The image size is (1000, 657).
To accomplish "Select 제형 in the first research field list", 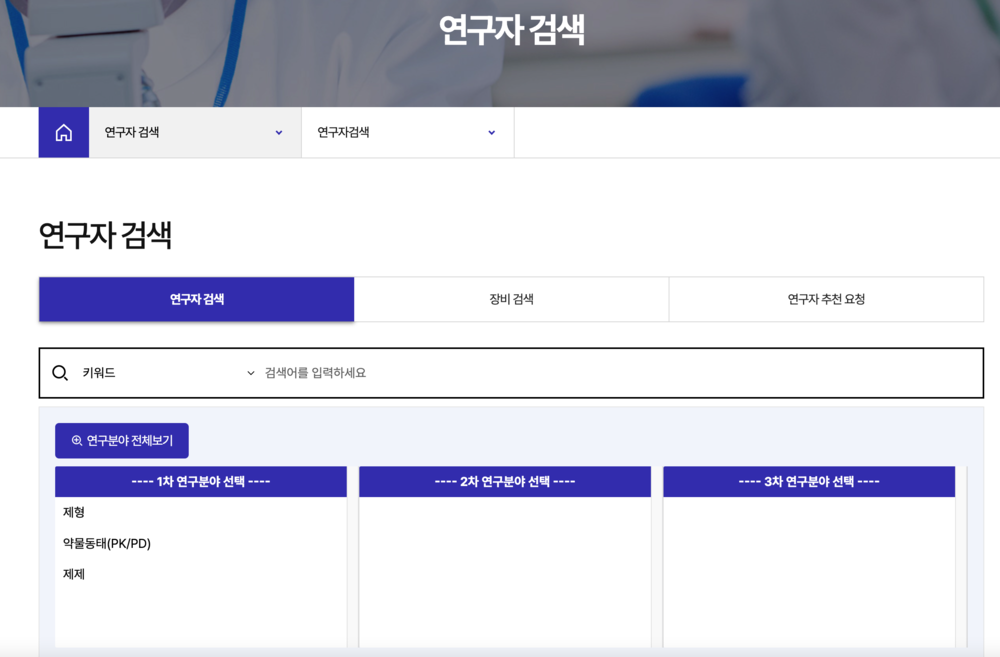I will click(x=74, y=512).
